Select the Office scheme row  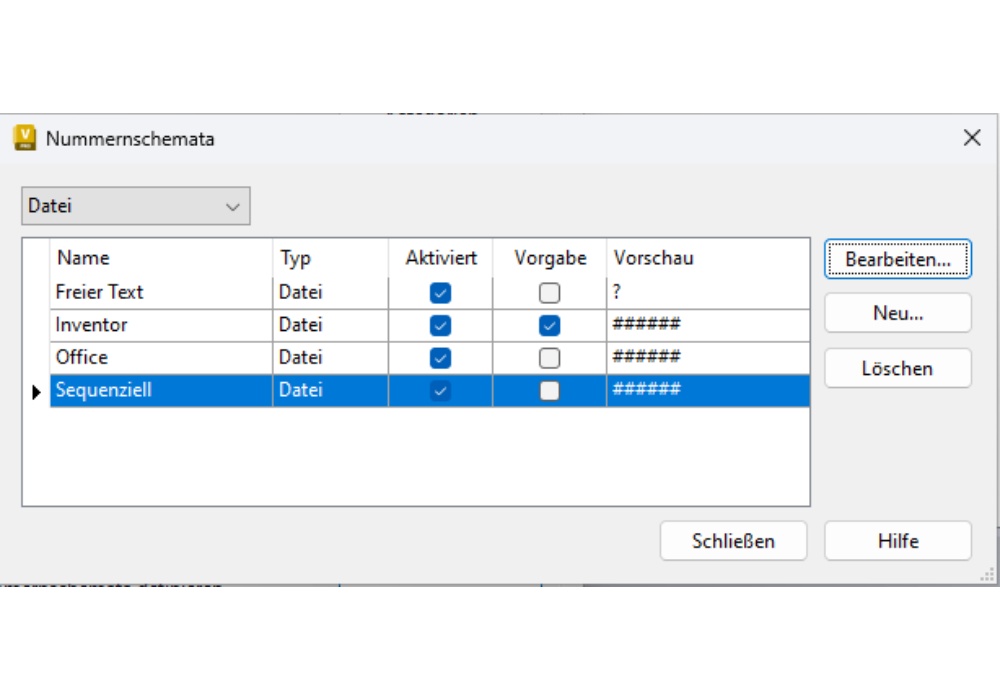point(82,358)
